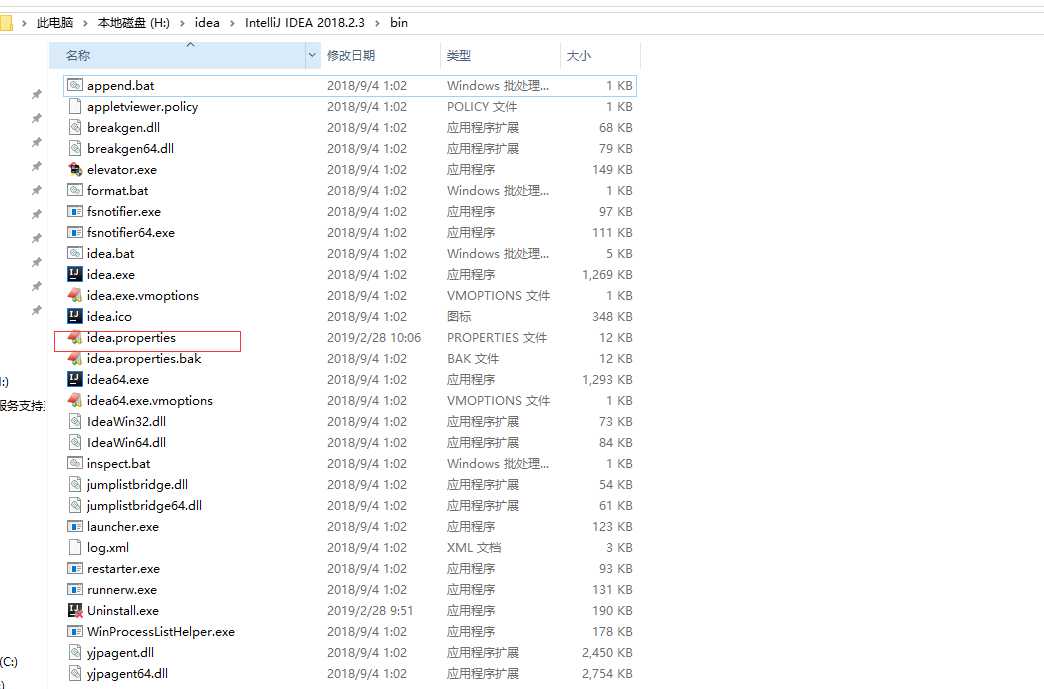Image resolution: width=1044 pixels, height=689 pixels.
Task: Select the elevator.exe file name
Action: click(122, 170)
